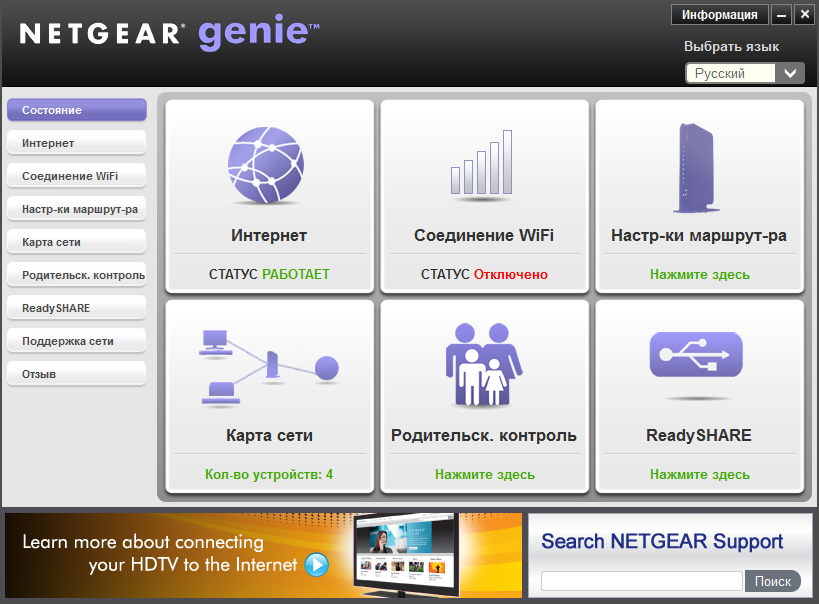Click the play arrow in HDTV banner
Image resolution: width=819 pixels, height=604 pixels.
(x=317, y=564)
